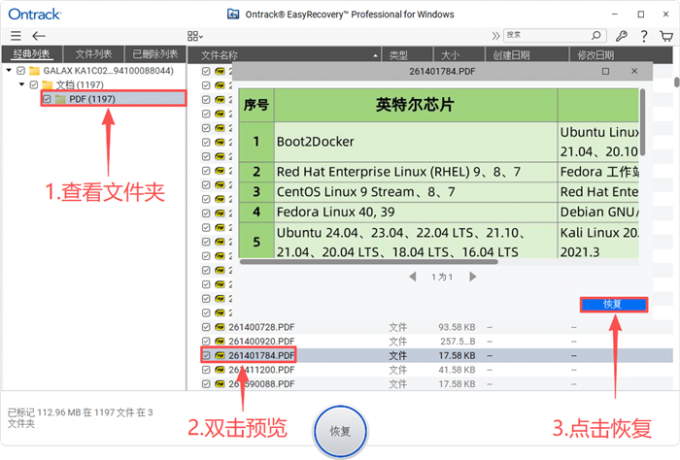This screenshot has width=680, height=460.
Task: Click PDF icon of 261400920.PDF
Action: point(220,341)
